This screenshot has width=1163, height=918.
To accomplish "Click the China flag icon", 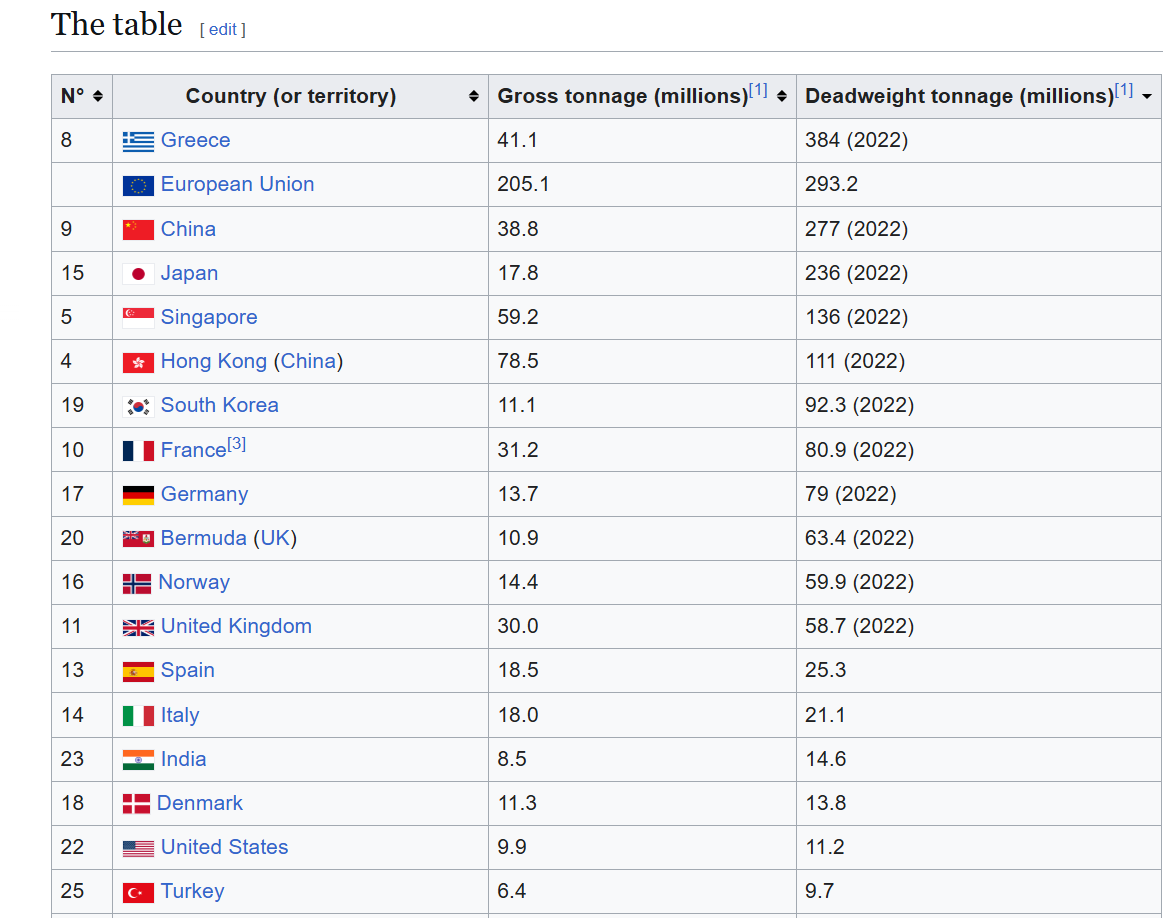I will 138,230.
